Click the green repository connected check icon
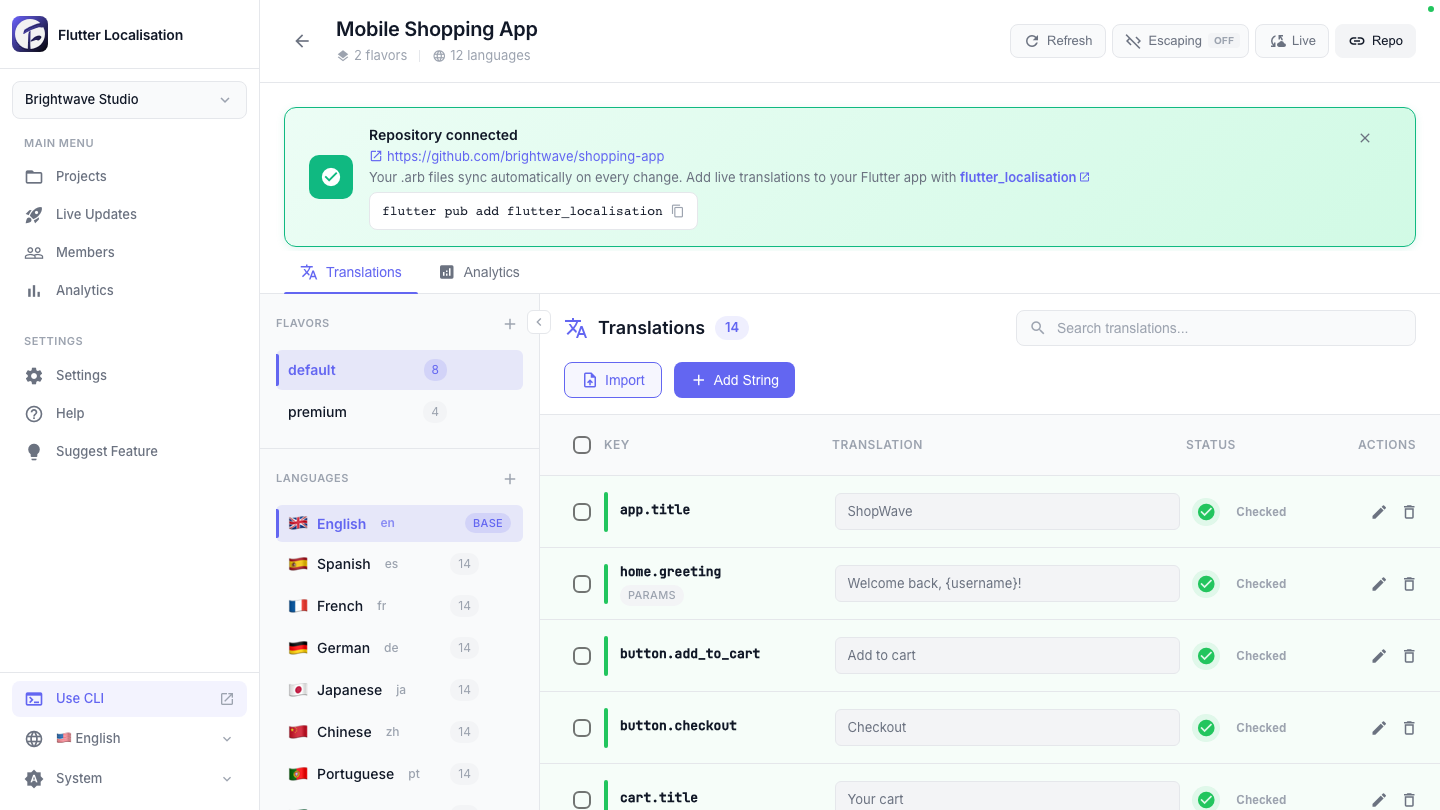Image resolution: width=1440 pixels, height=810 pixels. pyautogui.click(x=331, y=177)
